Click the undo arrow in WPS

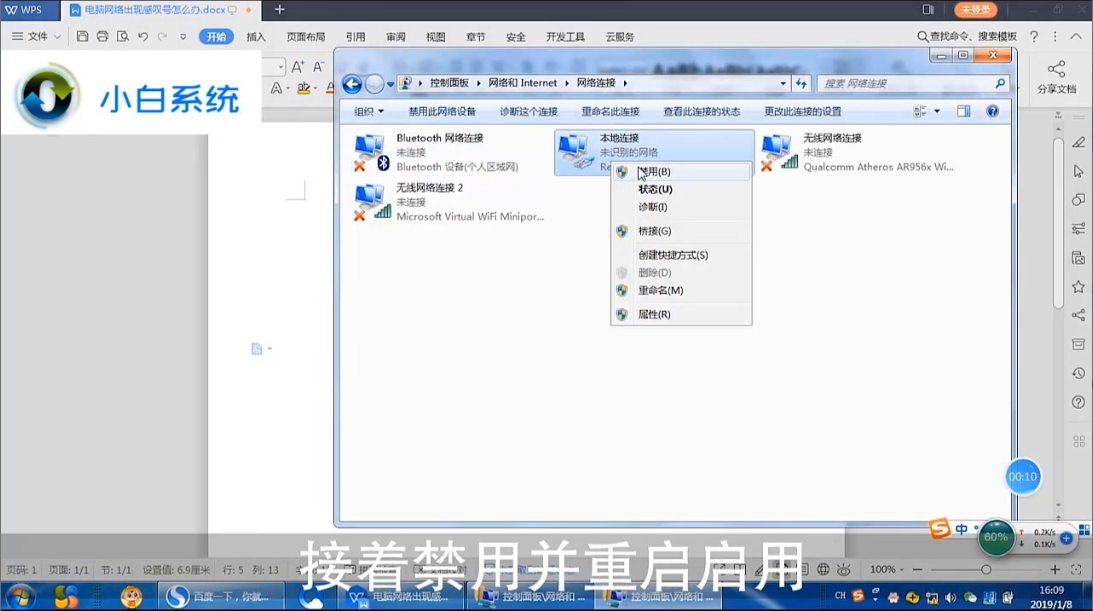(x=143, y=36)
